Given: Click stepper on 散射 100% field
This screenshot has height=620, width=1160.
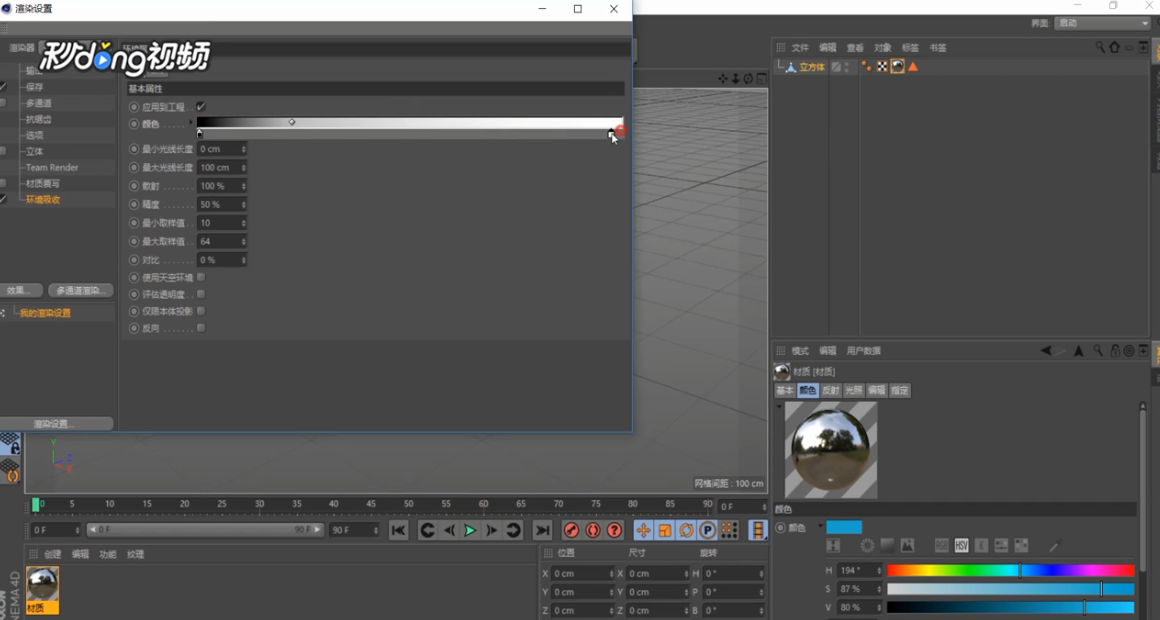Looking at the screenshot, I should pos(243,186).
